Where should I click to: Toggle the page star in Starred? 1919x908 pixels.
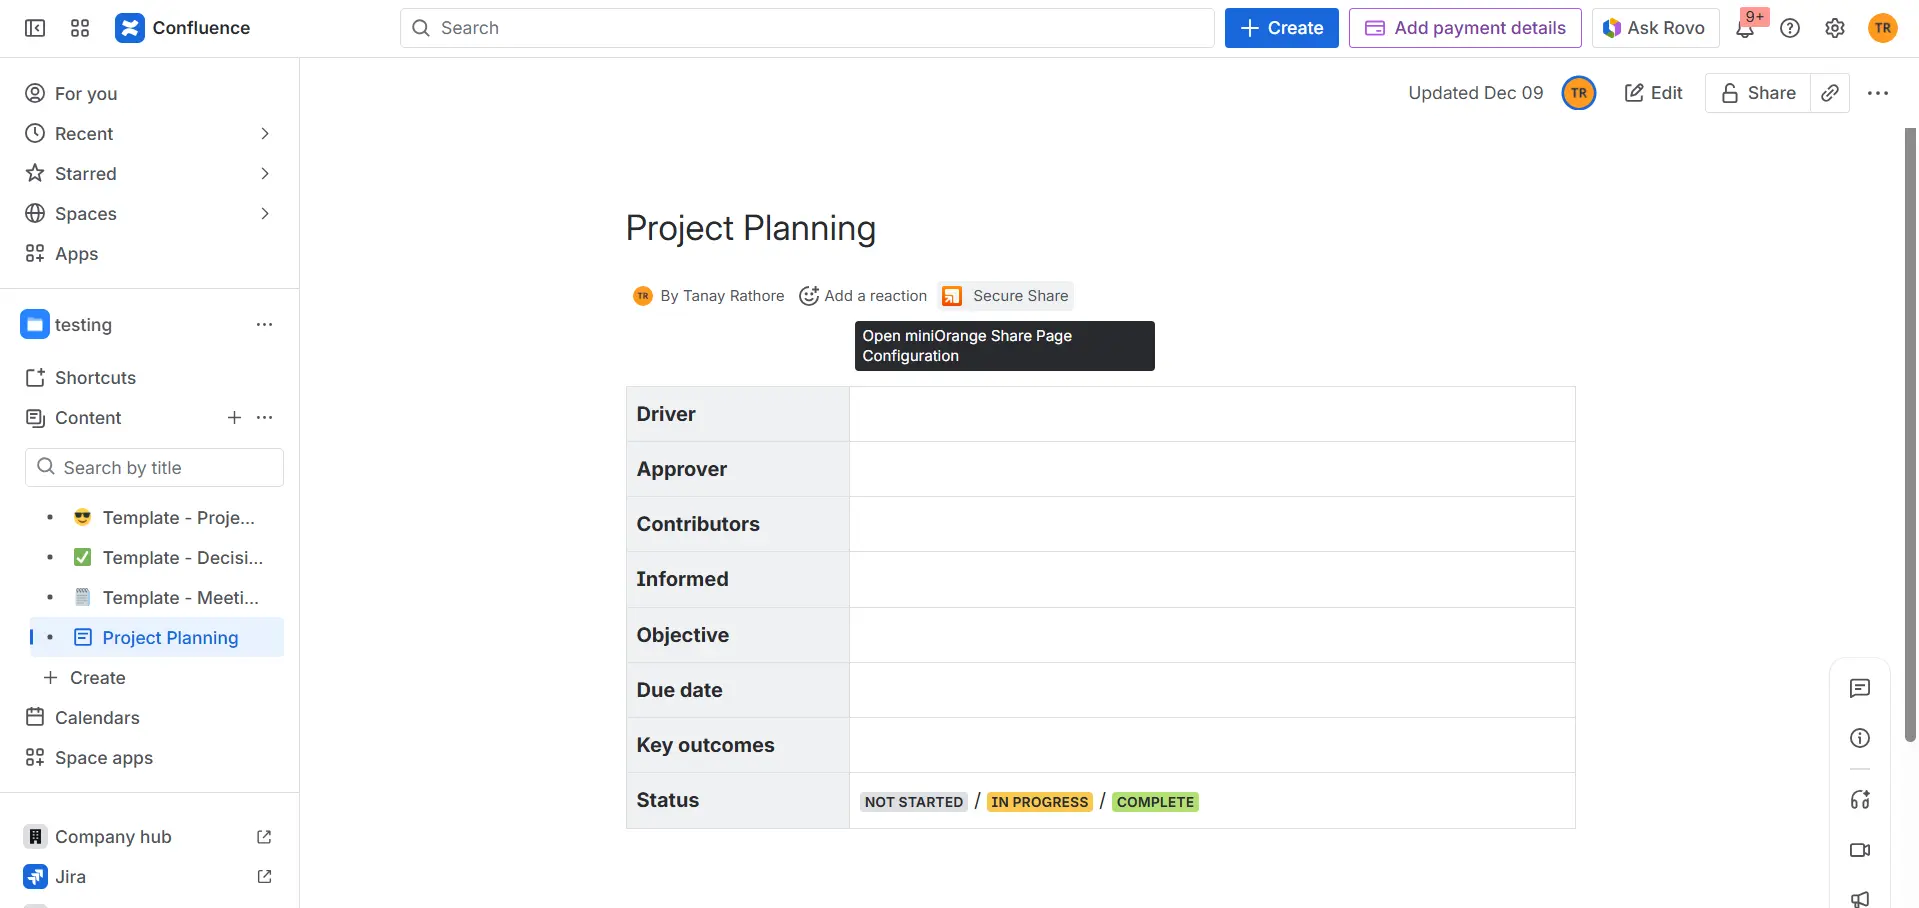(34, 173)
